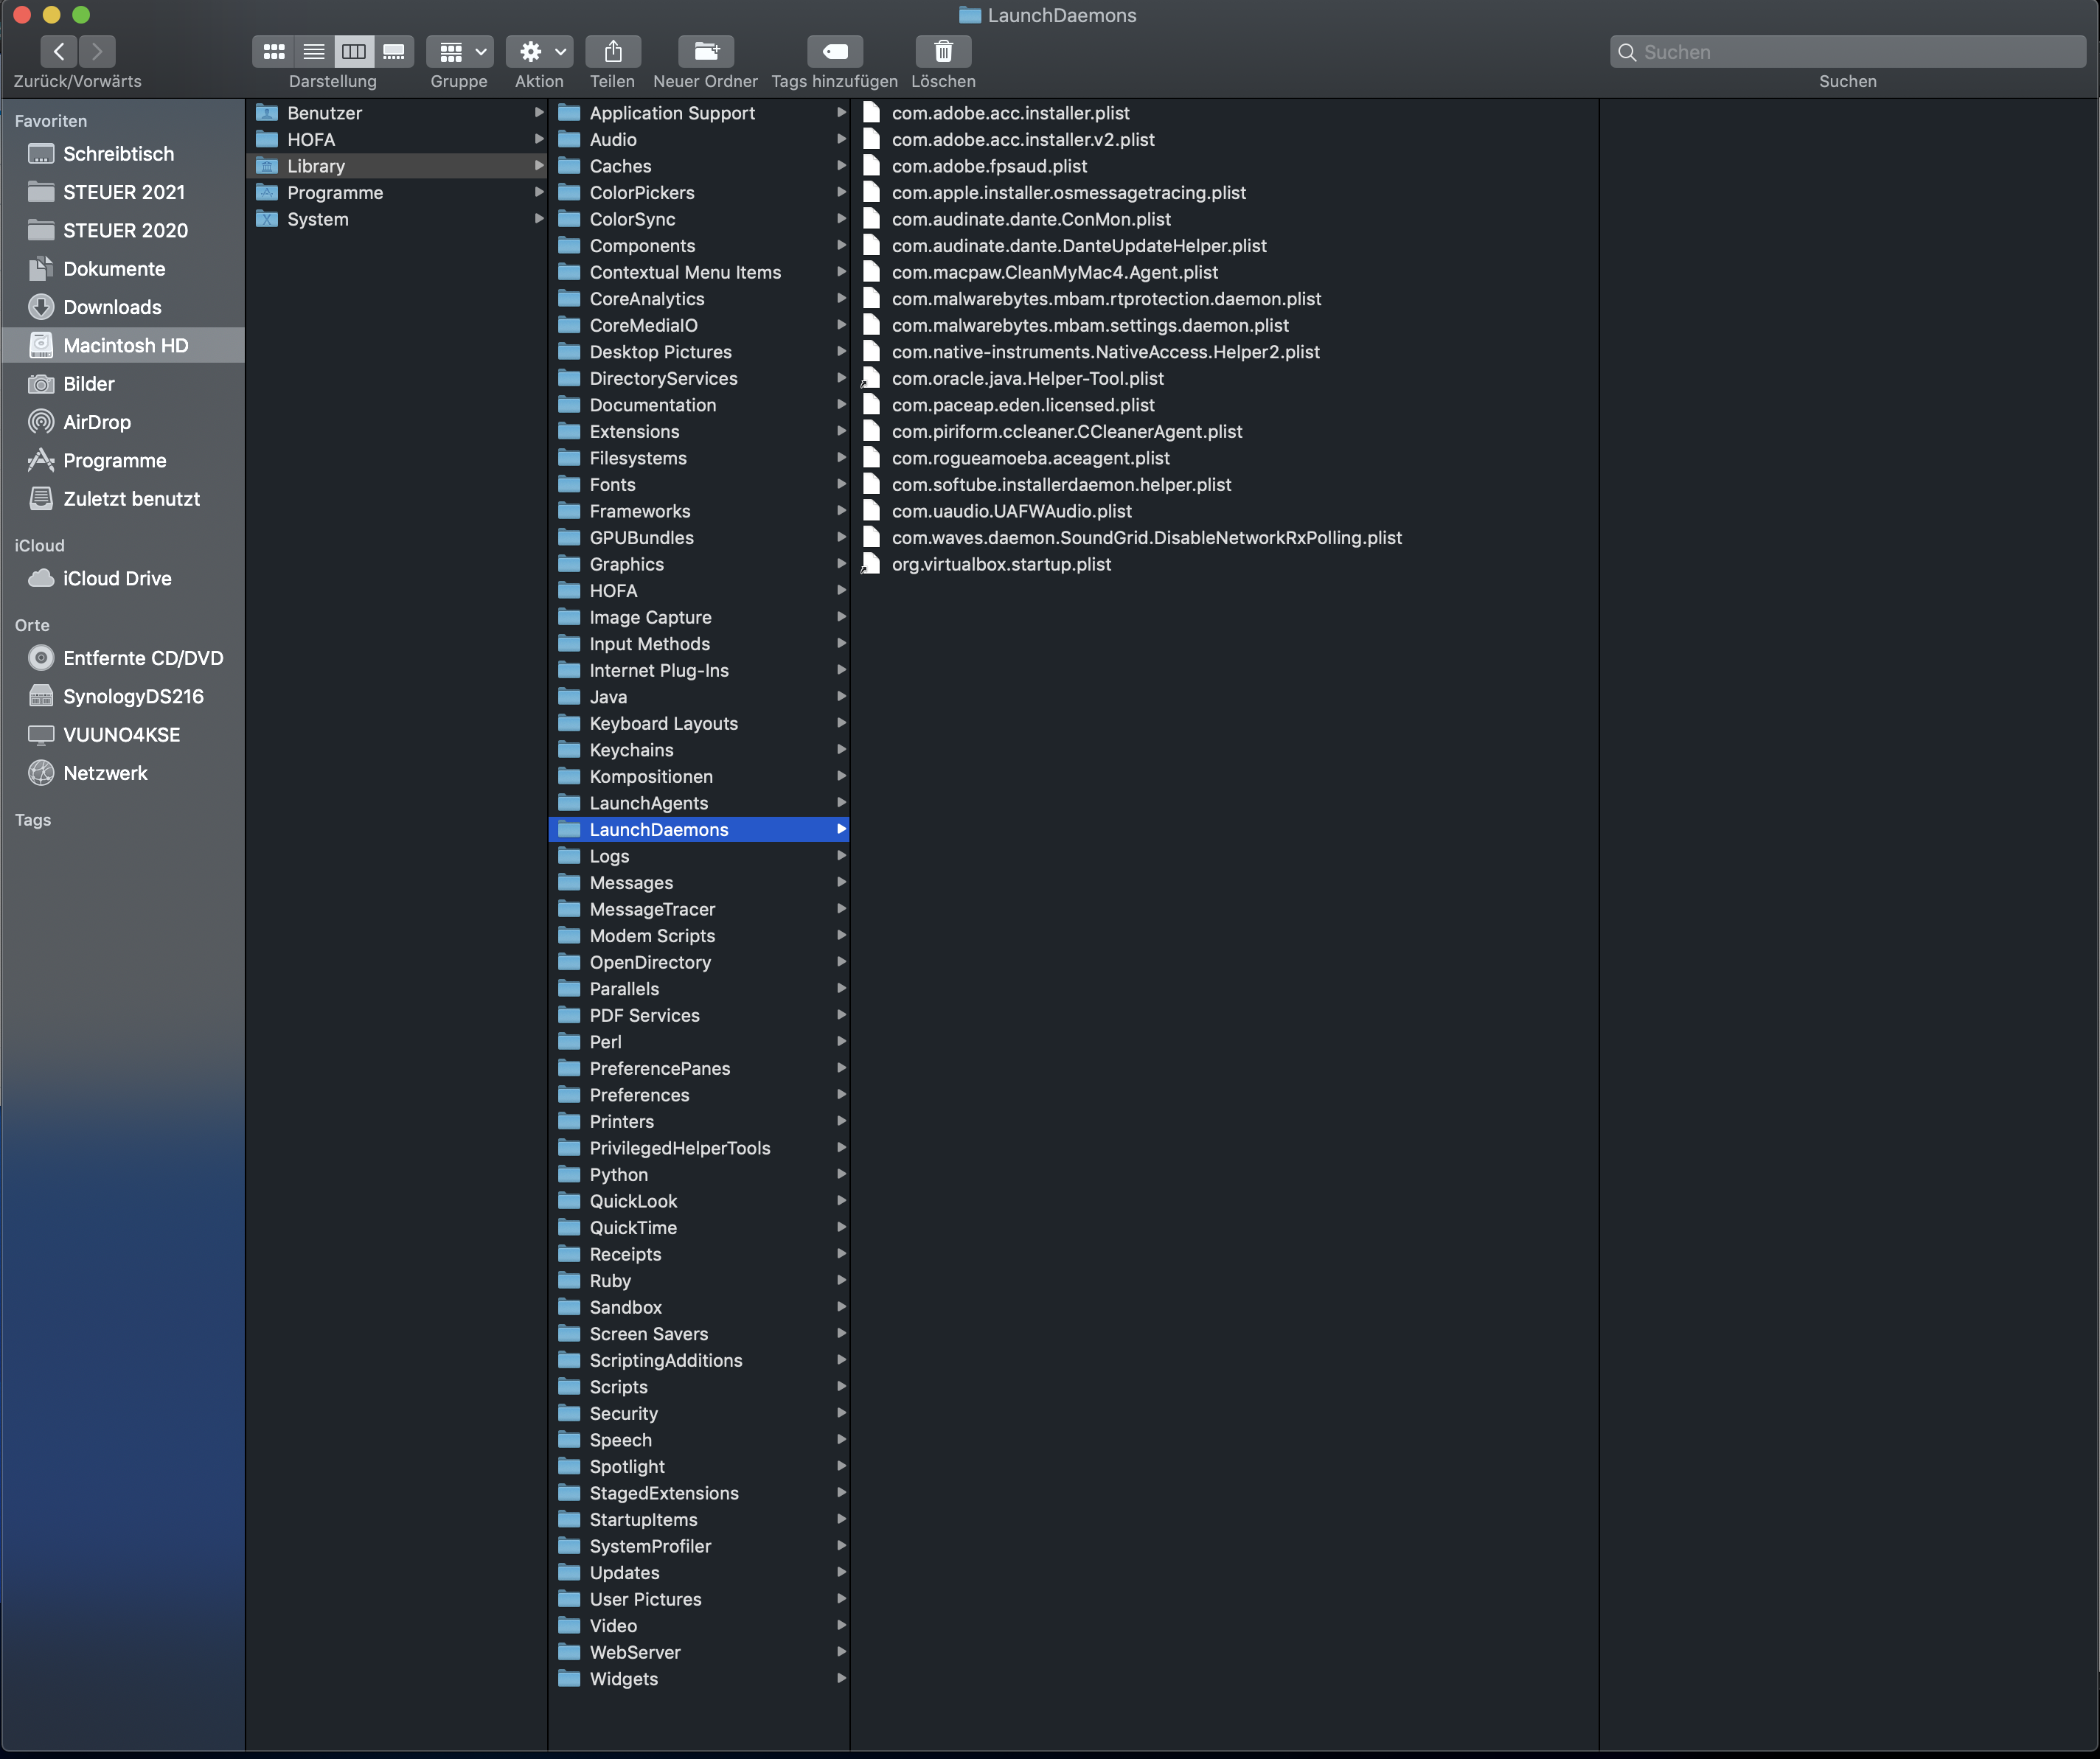Switch to list view mode
2100x1759 pixels.
tap(313, 51)
